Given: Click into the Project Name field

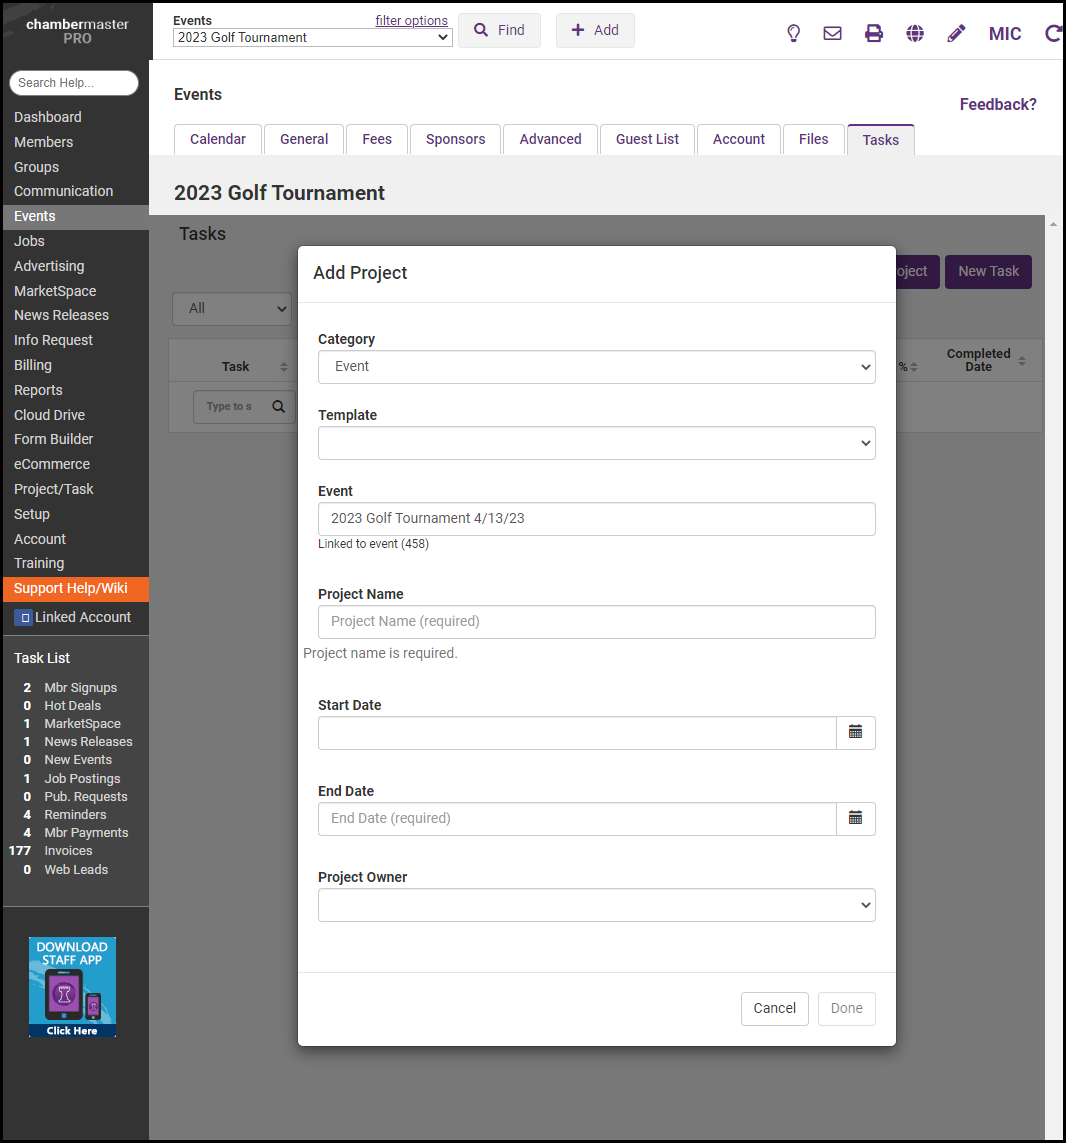Looking at the screenshot, I should [596, 621].
